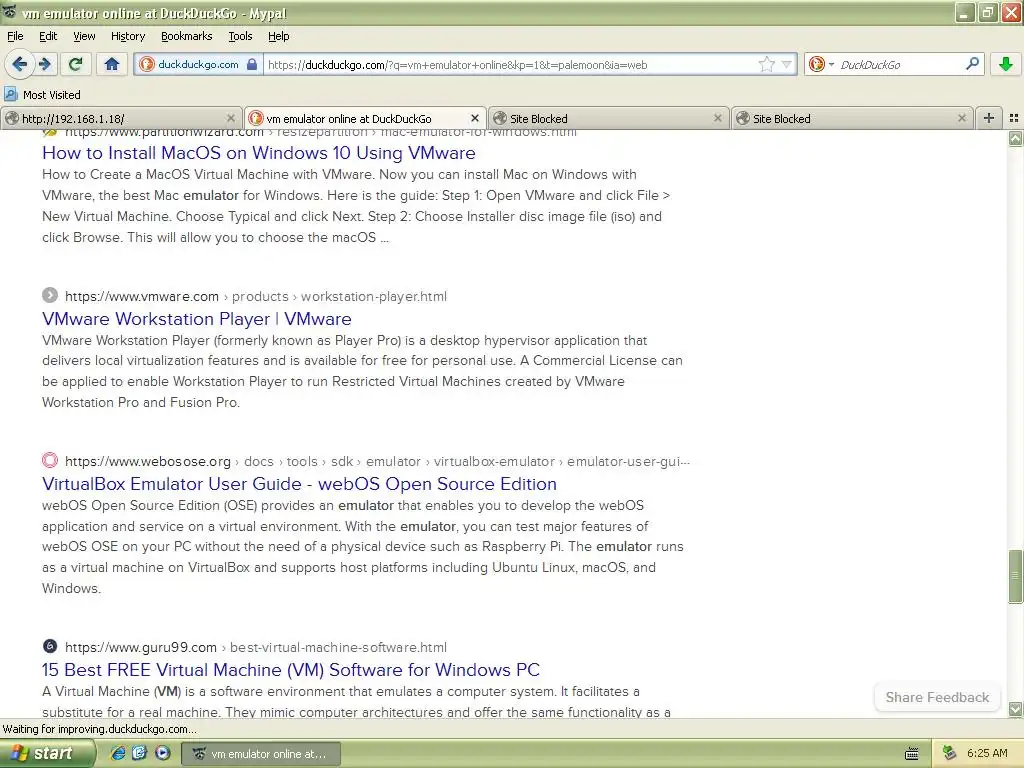This screenshot has height=768, width=1024.
Task: Open the Downloads green arrow button
Action: [1005, 64]
